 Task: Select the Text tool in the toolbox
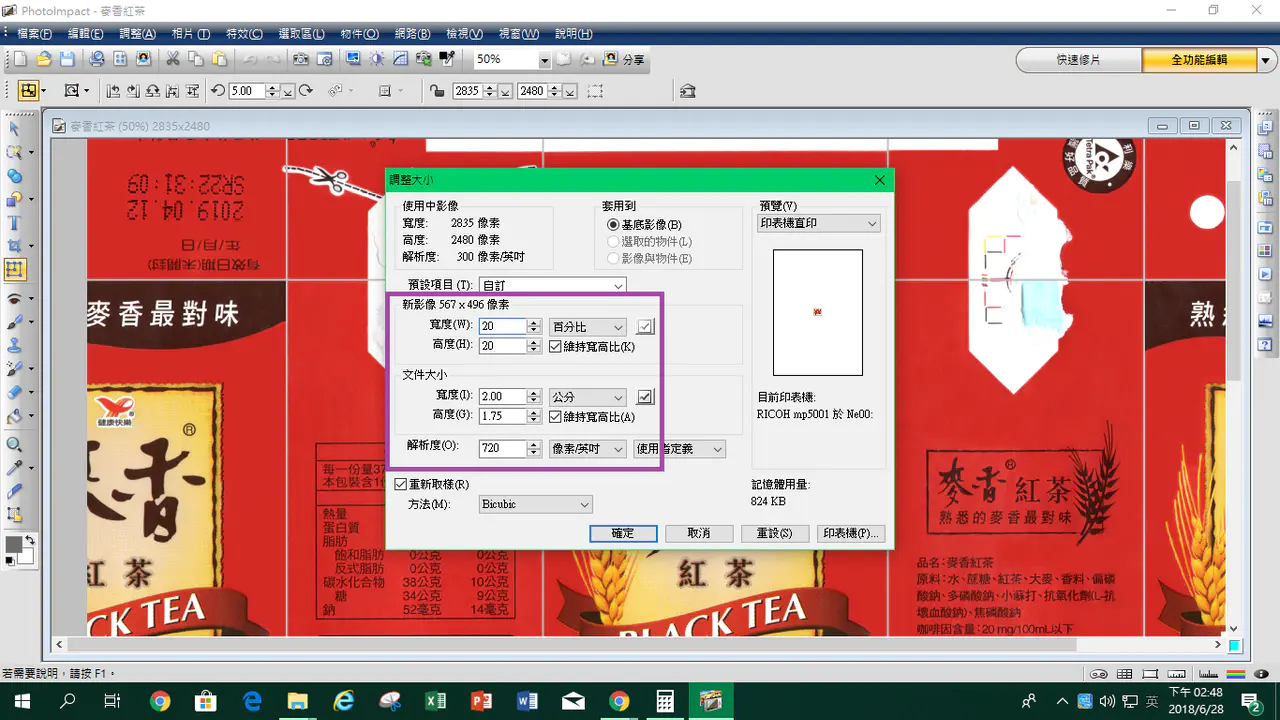14,223
